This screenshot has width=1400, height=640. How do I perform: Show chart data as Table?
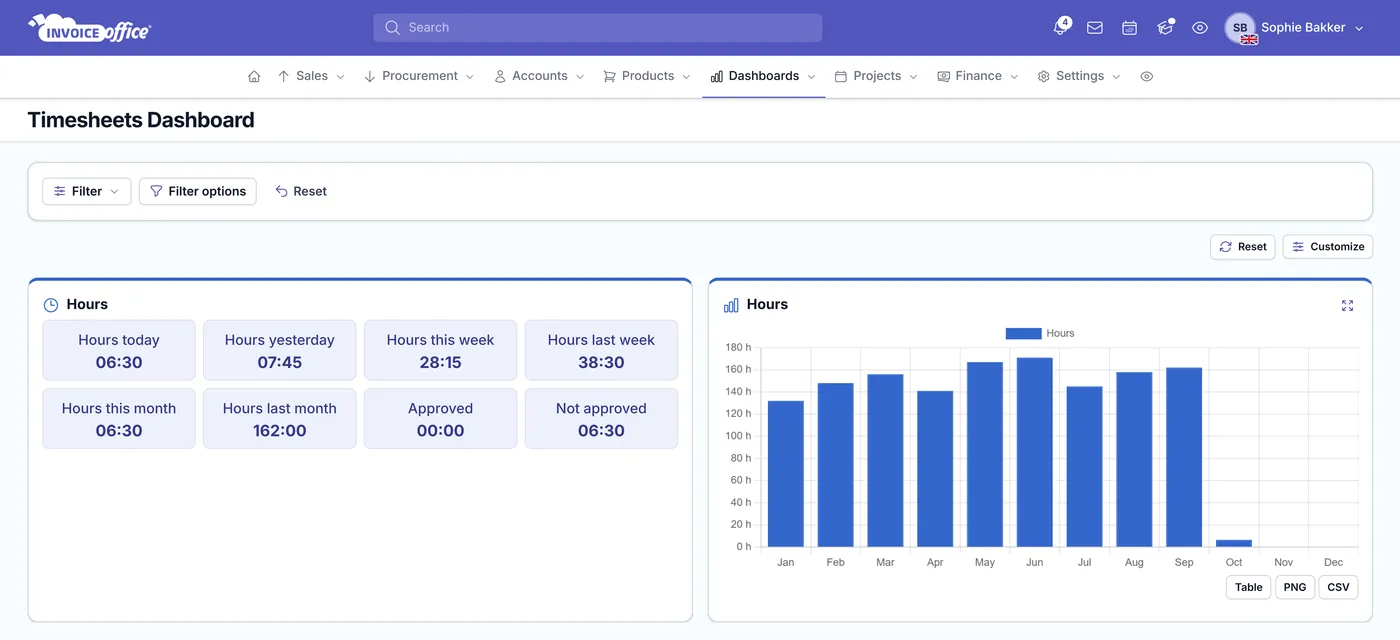click(1249, 587)
